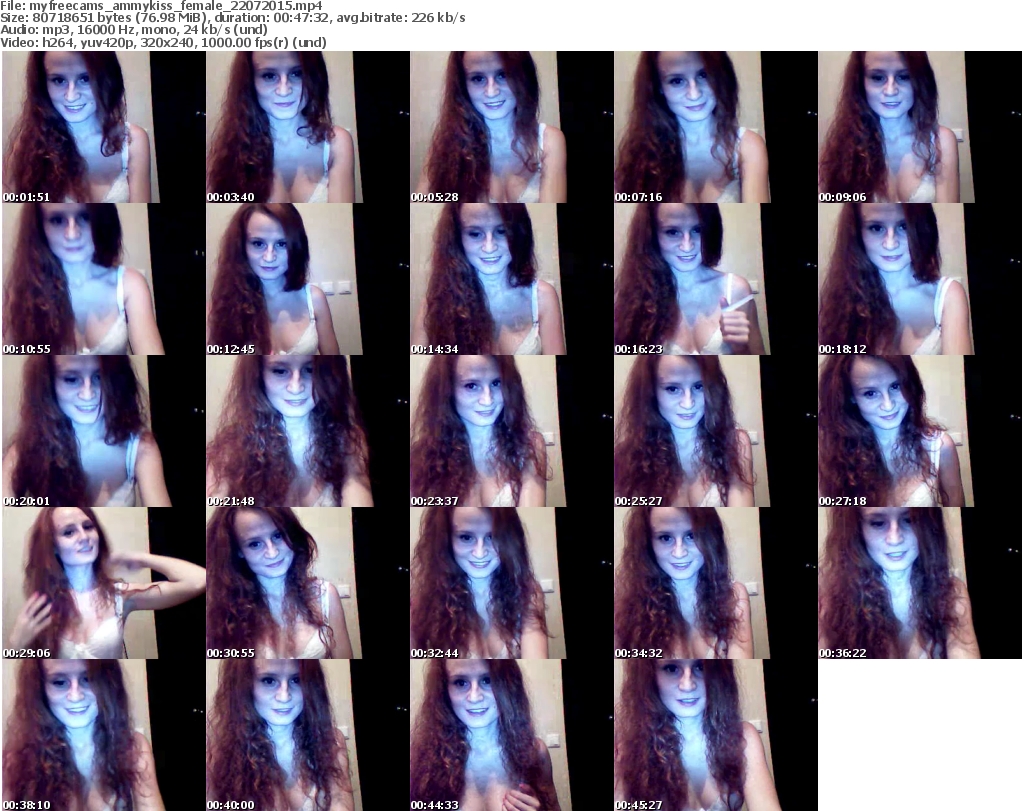The height and width of the screenshot is (811, 1024).
Task: Click the frame marked 00:18:12
Action: [920, 279]
